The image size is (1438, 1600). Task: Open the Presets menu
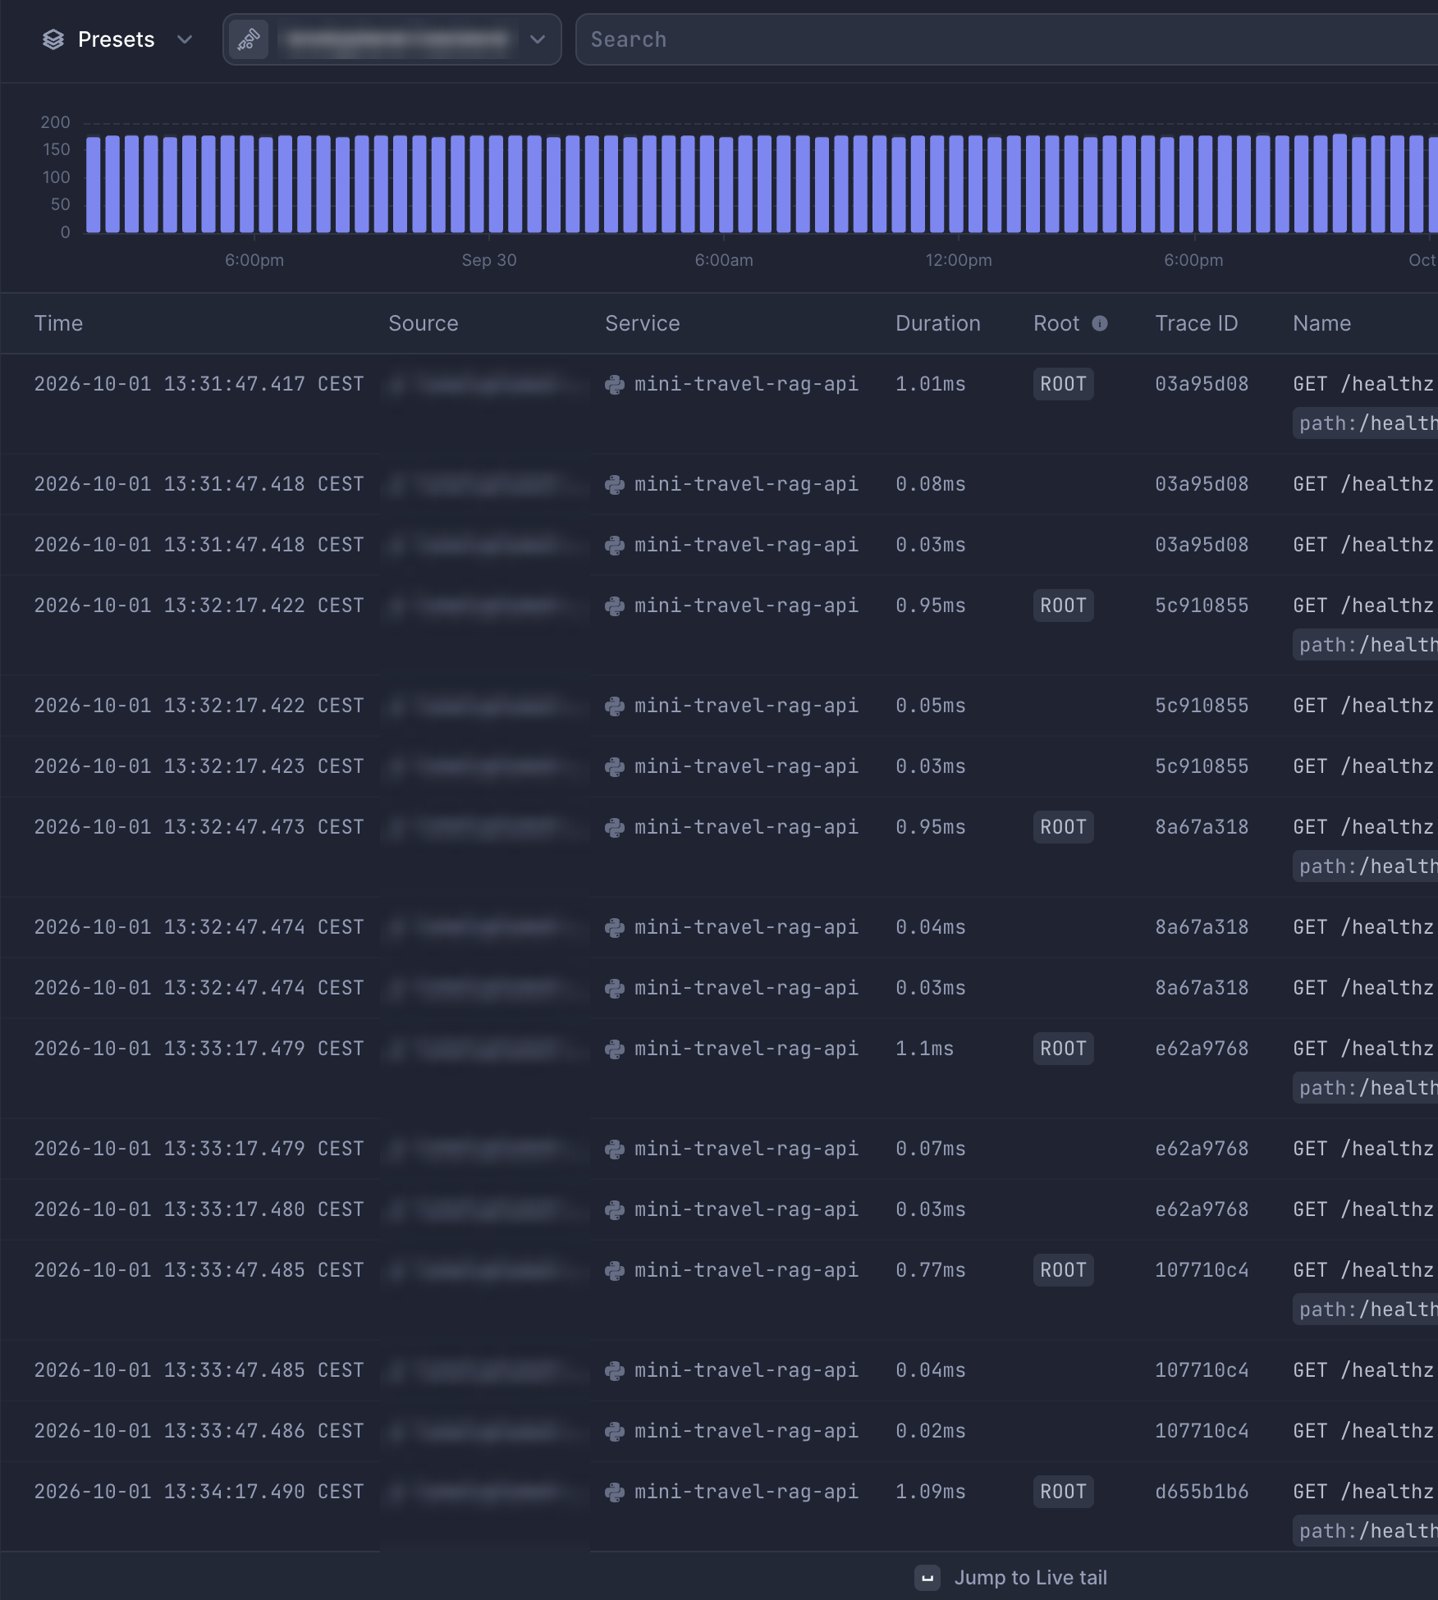click(116, 39)
